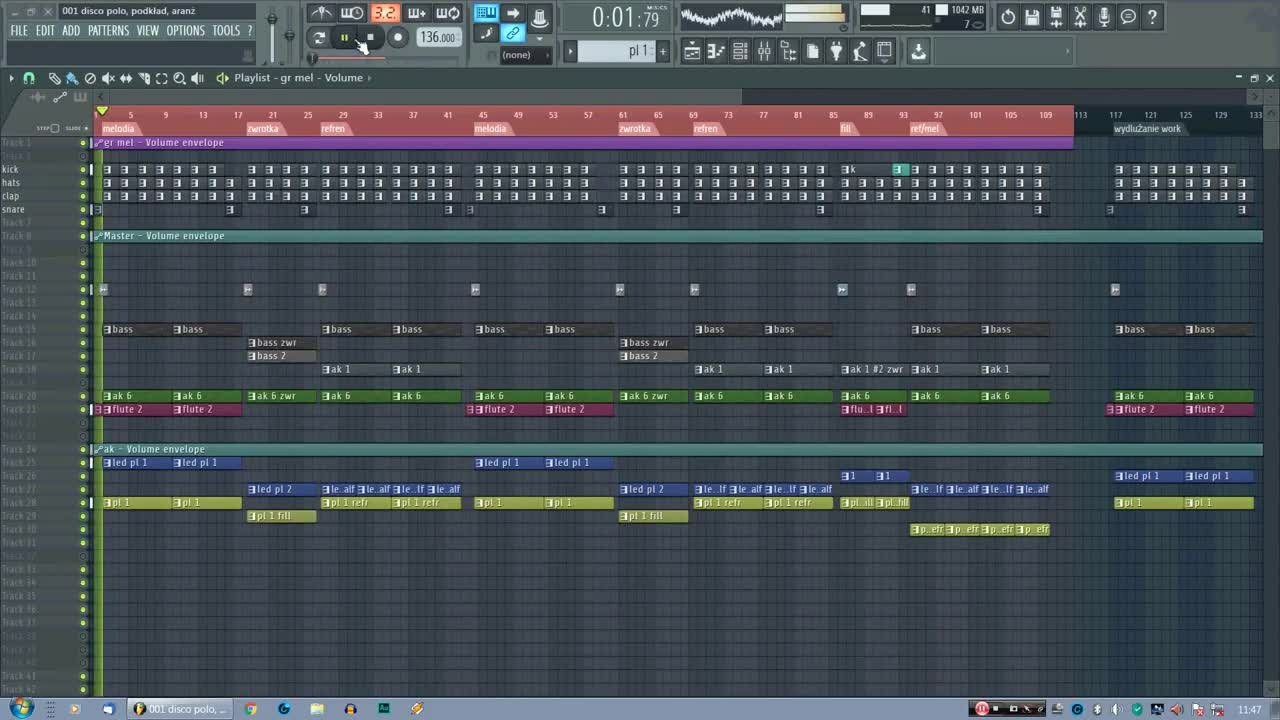This screenshot has width=1280, height=720.
Task: Expand the playlist options arrow
Action: (x=11, y=78)
